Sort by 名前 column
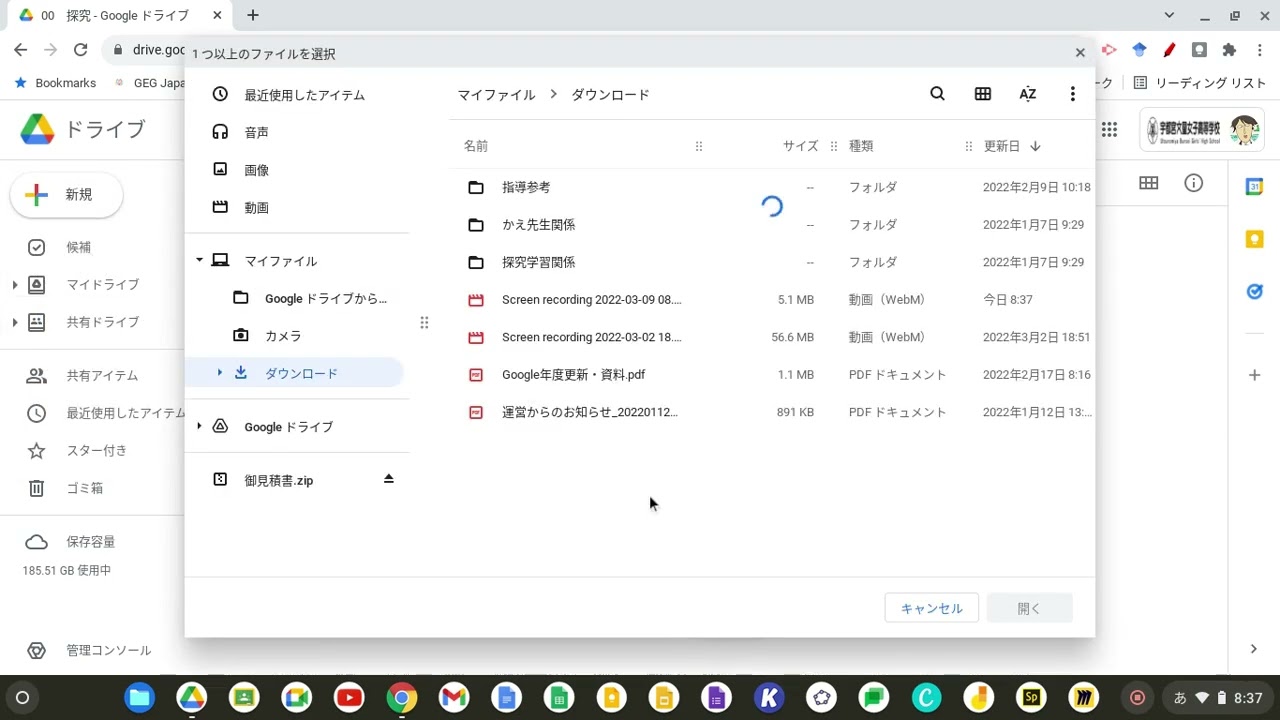The image size is (1280, 720). coord(476,146)
